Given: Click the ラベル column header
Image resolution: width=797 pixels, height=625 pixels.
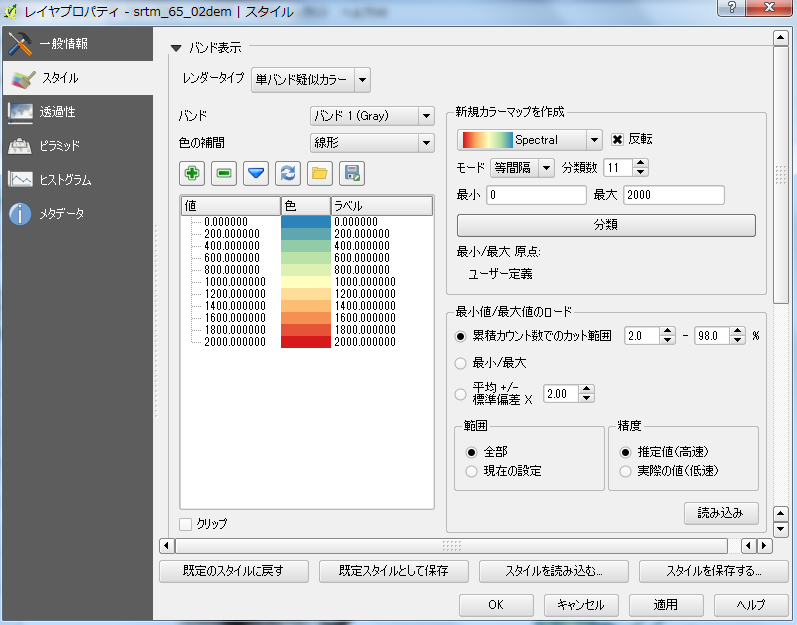Looking at the screenshot, I should click(382, 206).
